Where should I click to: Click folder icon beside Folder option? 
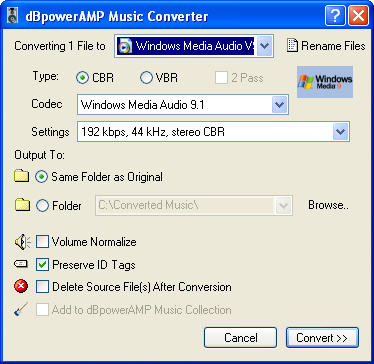coord(22,205)
